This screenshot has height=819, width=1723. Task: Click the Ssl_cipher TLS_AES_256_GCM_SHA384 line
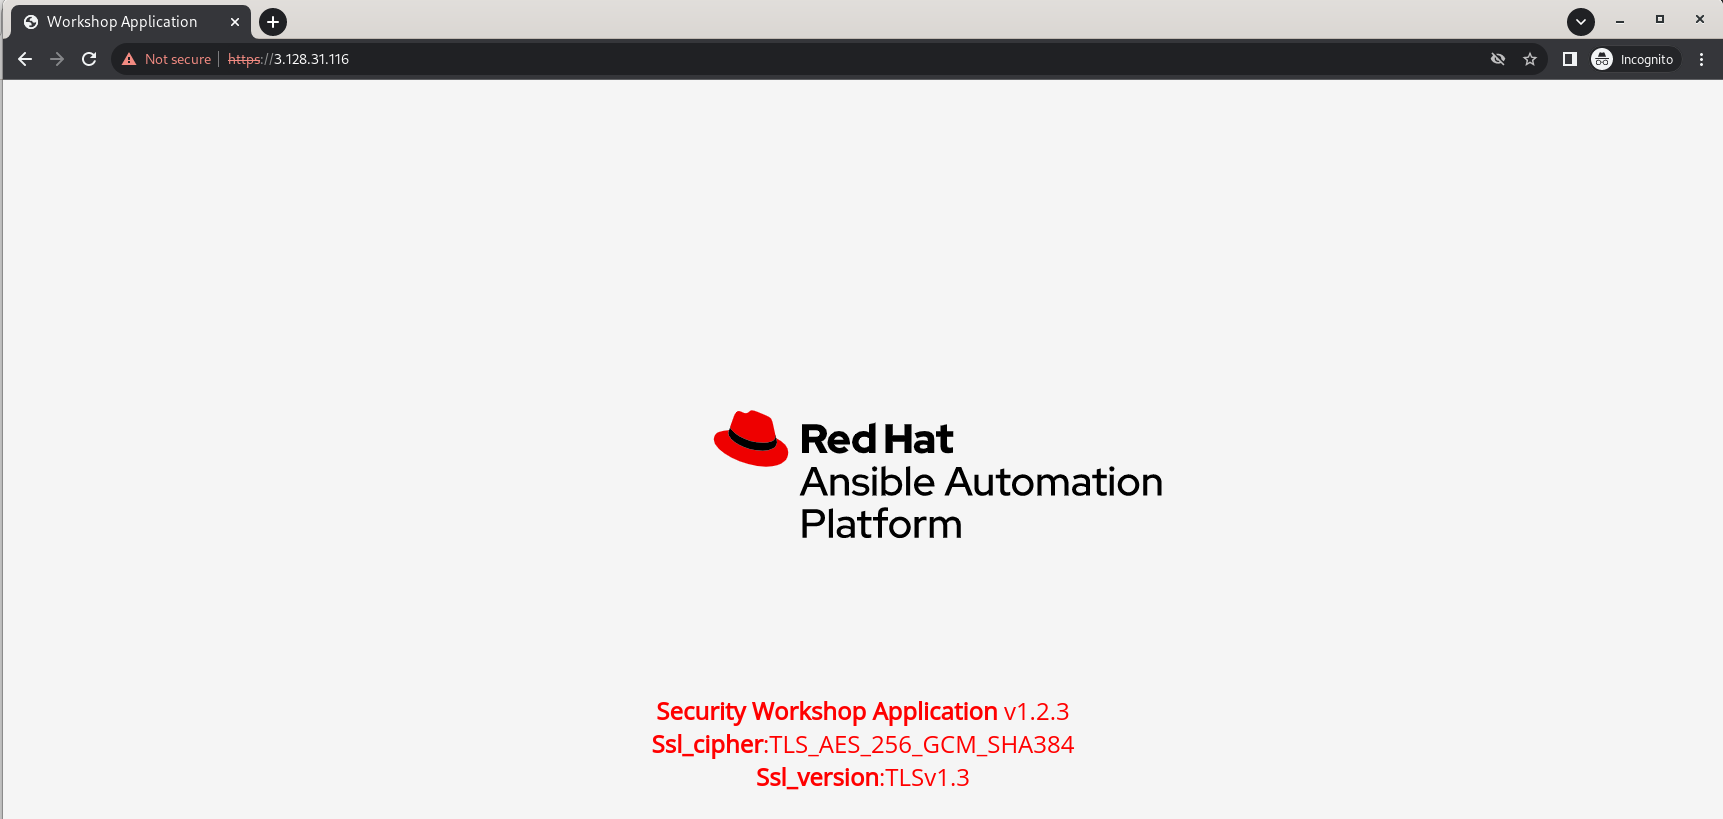[862, 745]
